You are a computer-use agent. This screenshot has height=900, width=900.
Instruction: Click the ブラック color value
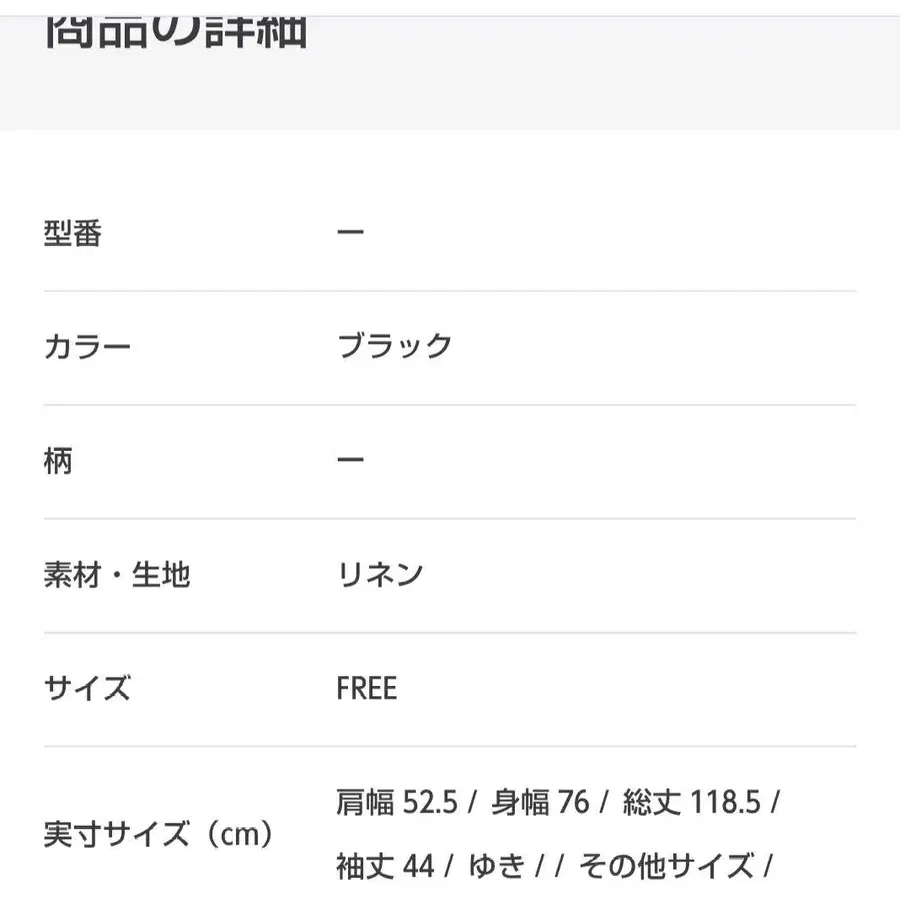point(394,346)
